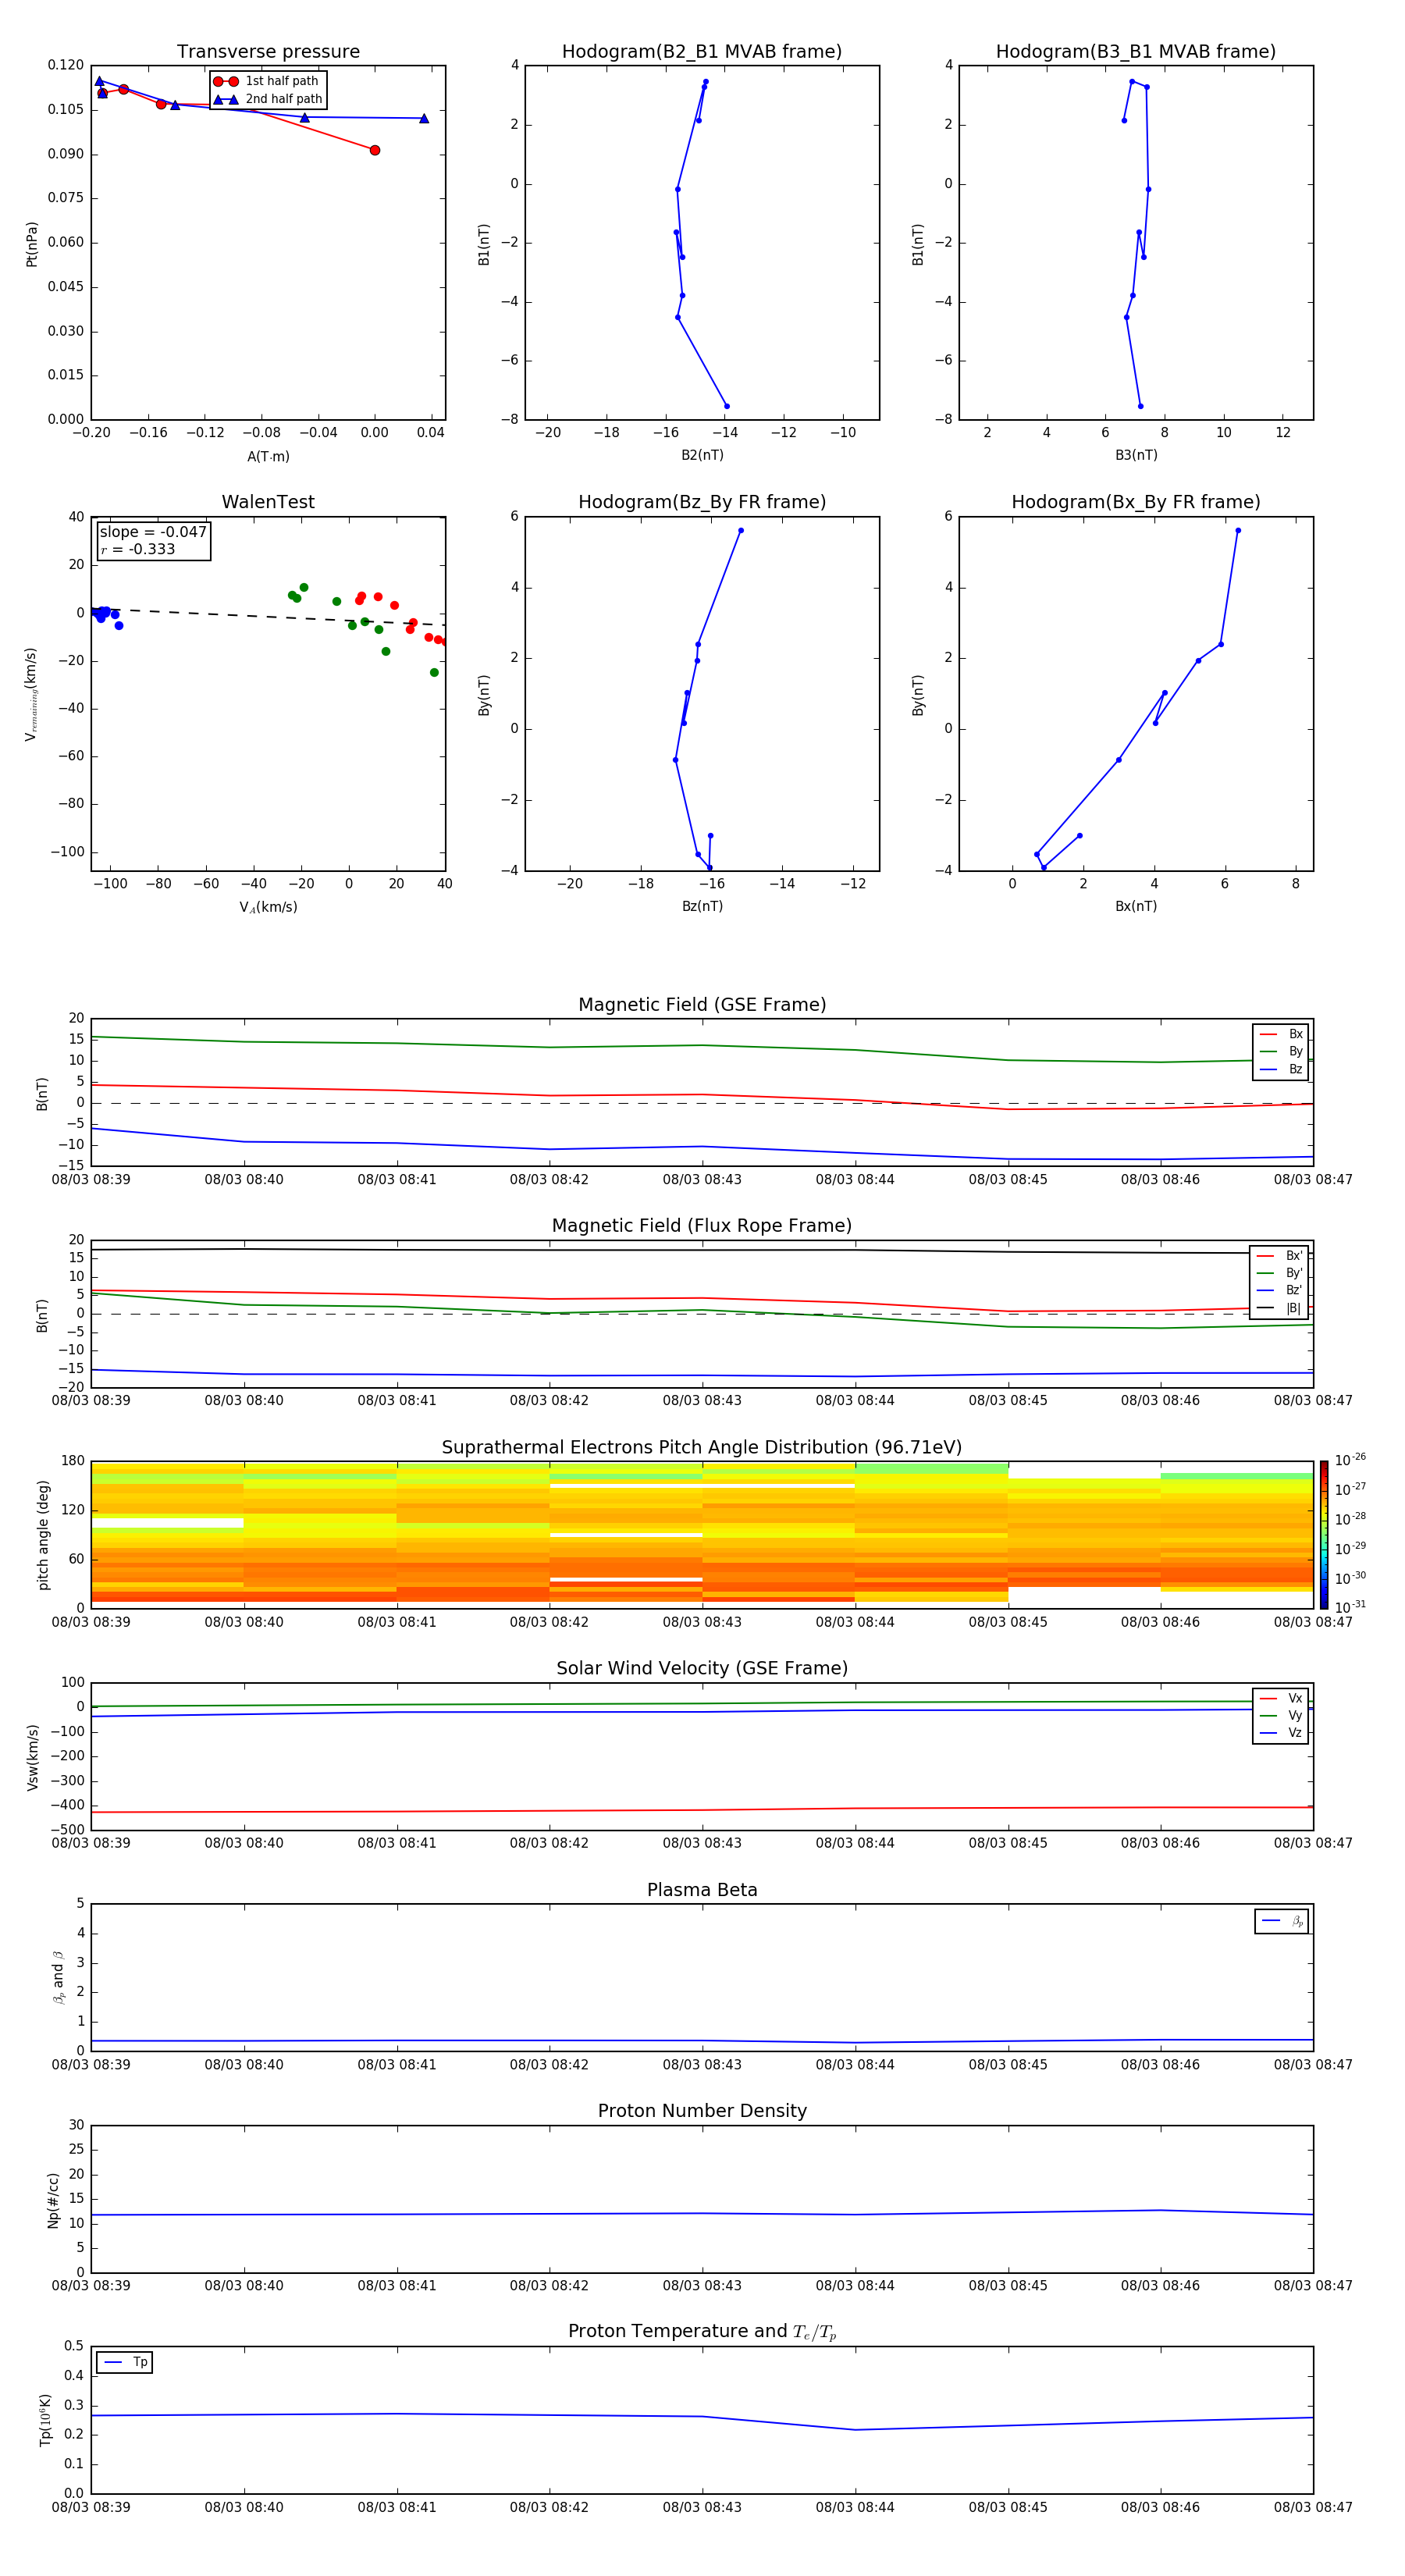Image resolution: width=1405 pixels, height=2576 pixels.
Task: Click '08/03 08:45' tick under Proton Number Density plot
Action: coord(1008,2286)
